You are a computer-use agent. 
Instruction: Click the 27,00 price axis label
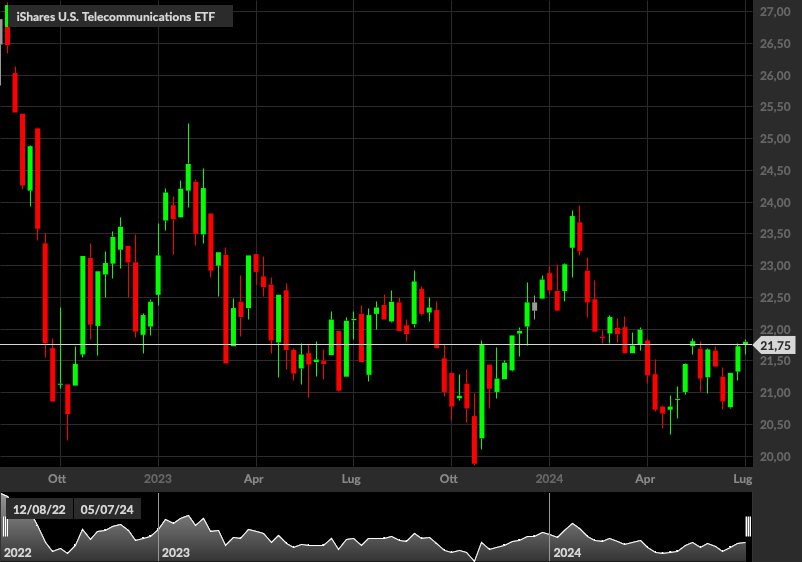[x=775, y=12]
